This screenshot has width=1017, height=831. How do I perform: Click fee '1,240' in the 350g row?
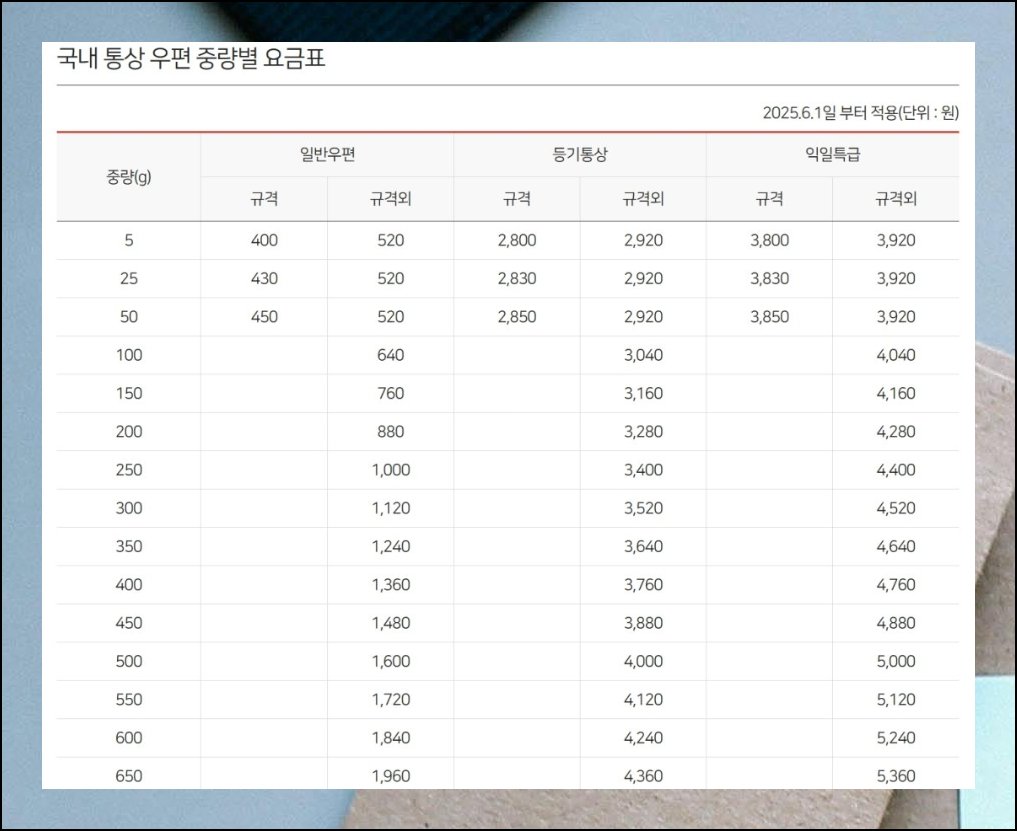390,546
